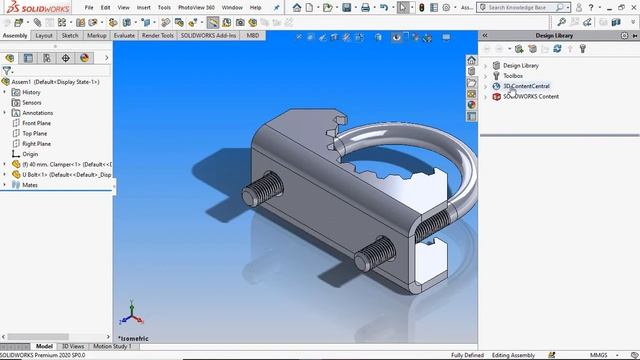Image resolution: width=640 pixels, height=360 pixels.
Task: Open the DimXpertManager crosshair tab icon
Action: click(66, 58)
